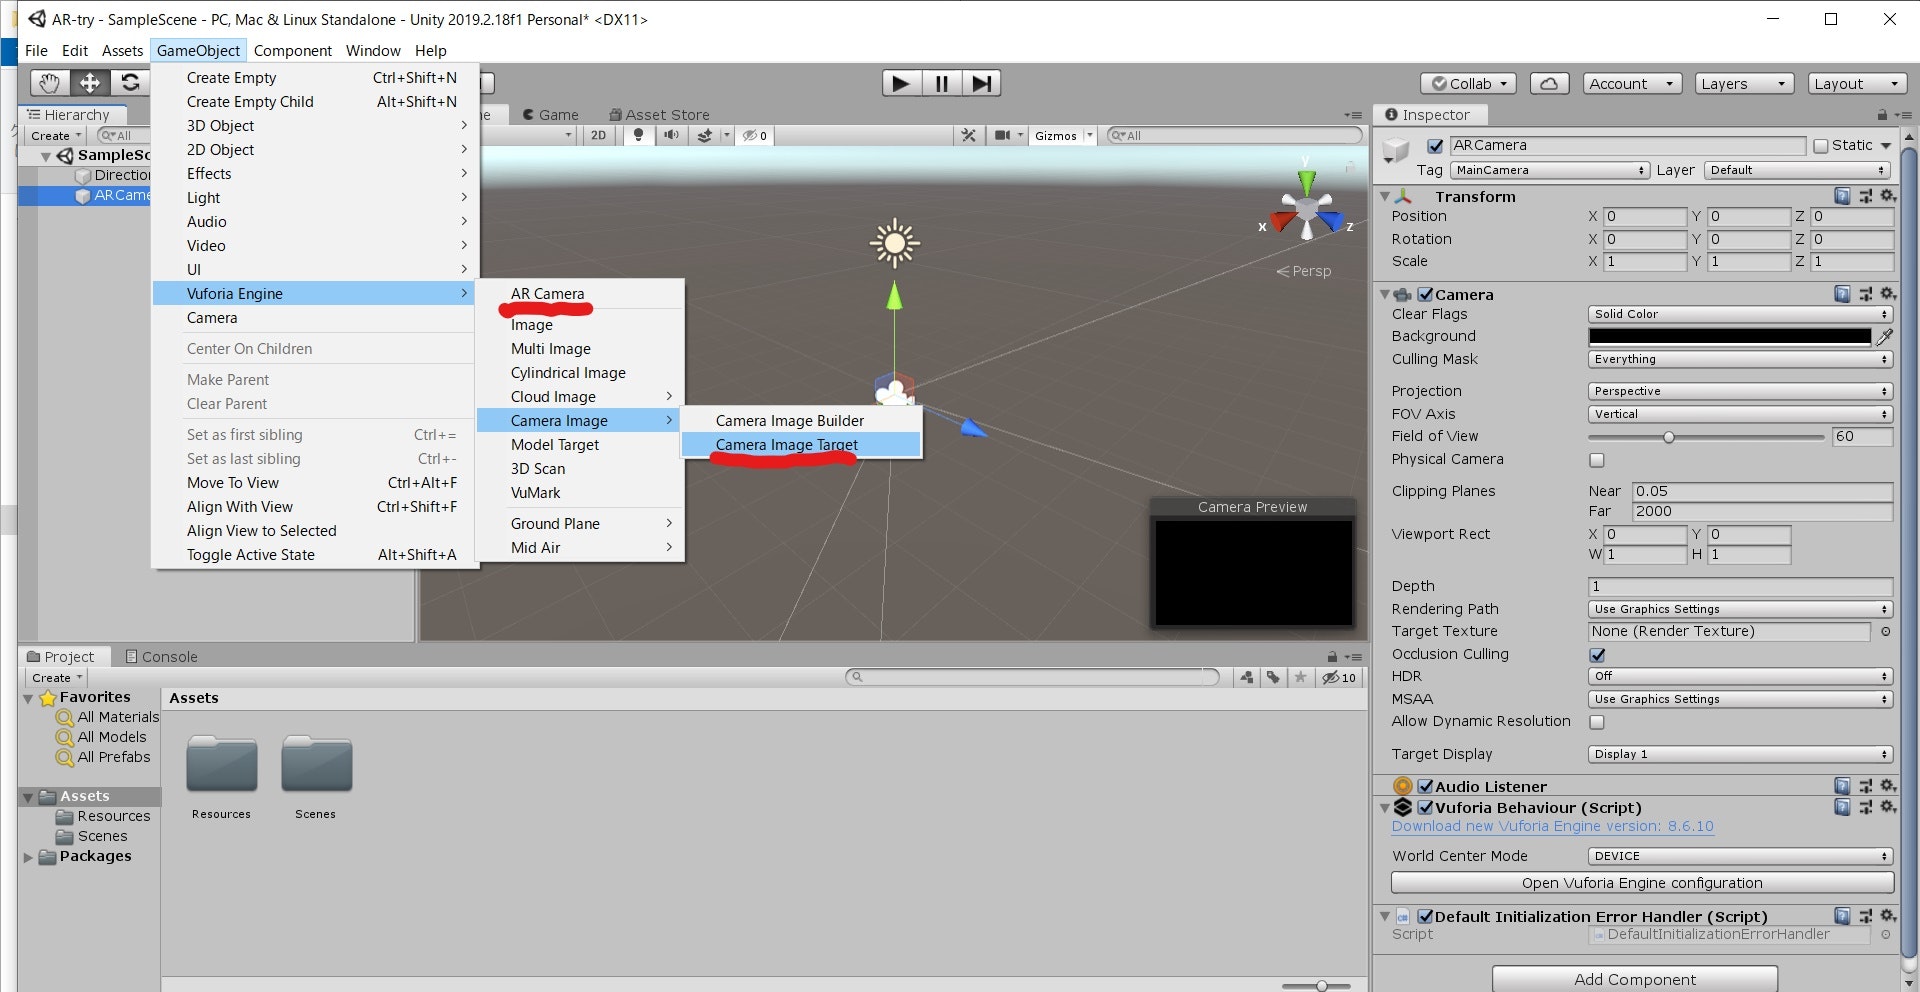Choose Create Empty menu entry

[x=315, y=78]
